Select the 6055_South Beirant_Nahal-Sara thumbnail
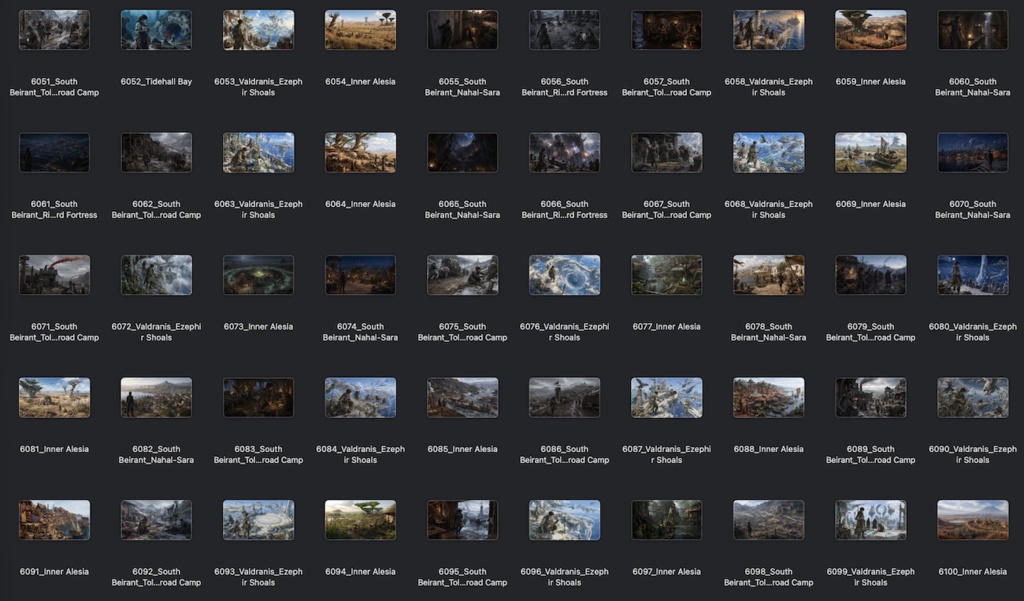 (462, 30)
